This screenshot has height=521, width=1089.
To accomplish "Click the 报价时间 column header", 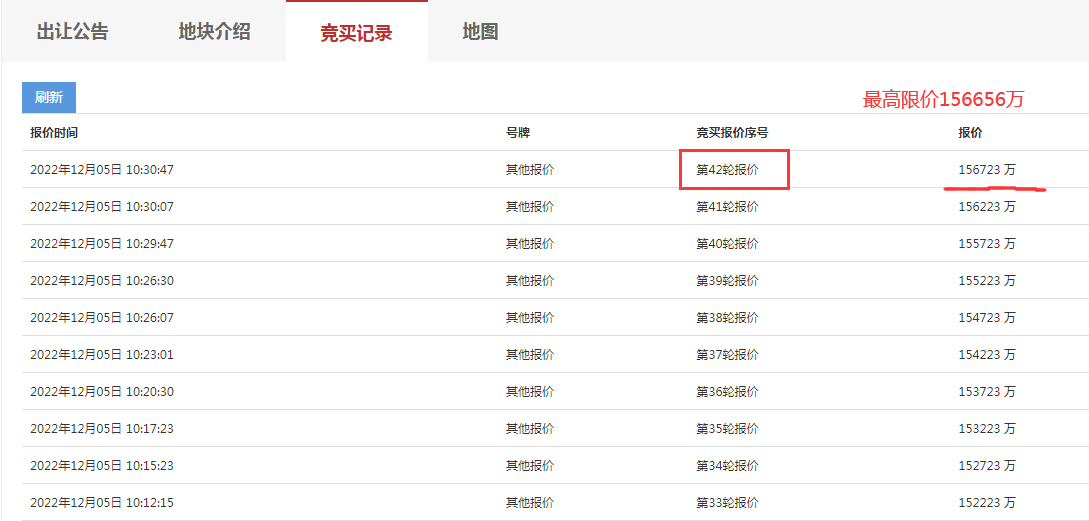I will 53,133.
